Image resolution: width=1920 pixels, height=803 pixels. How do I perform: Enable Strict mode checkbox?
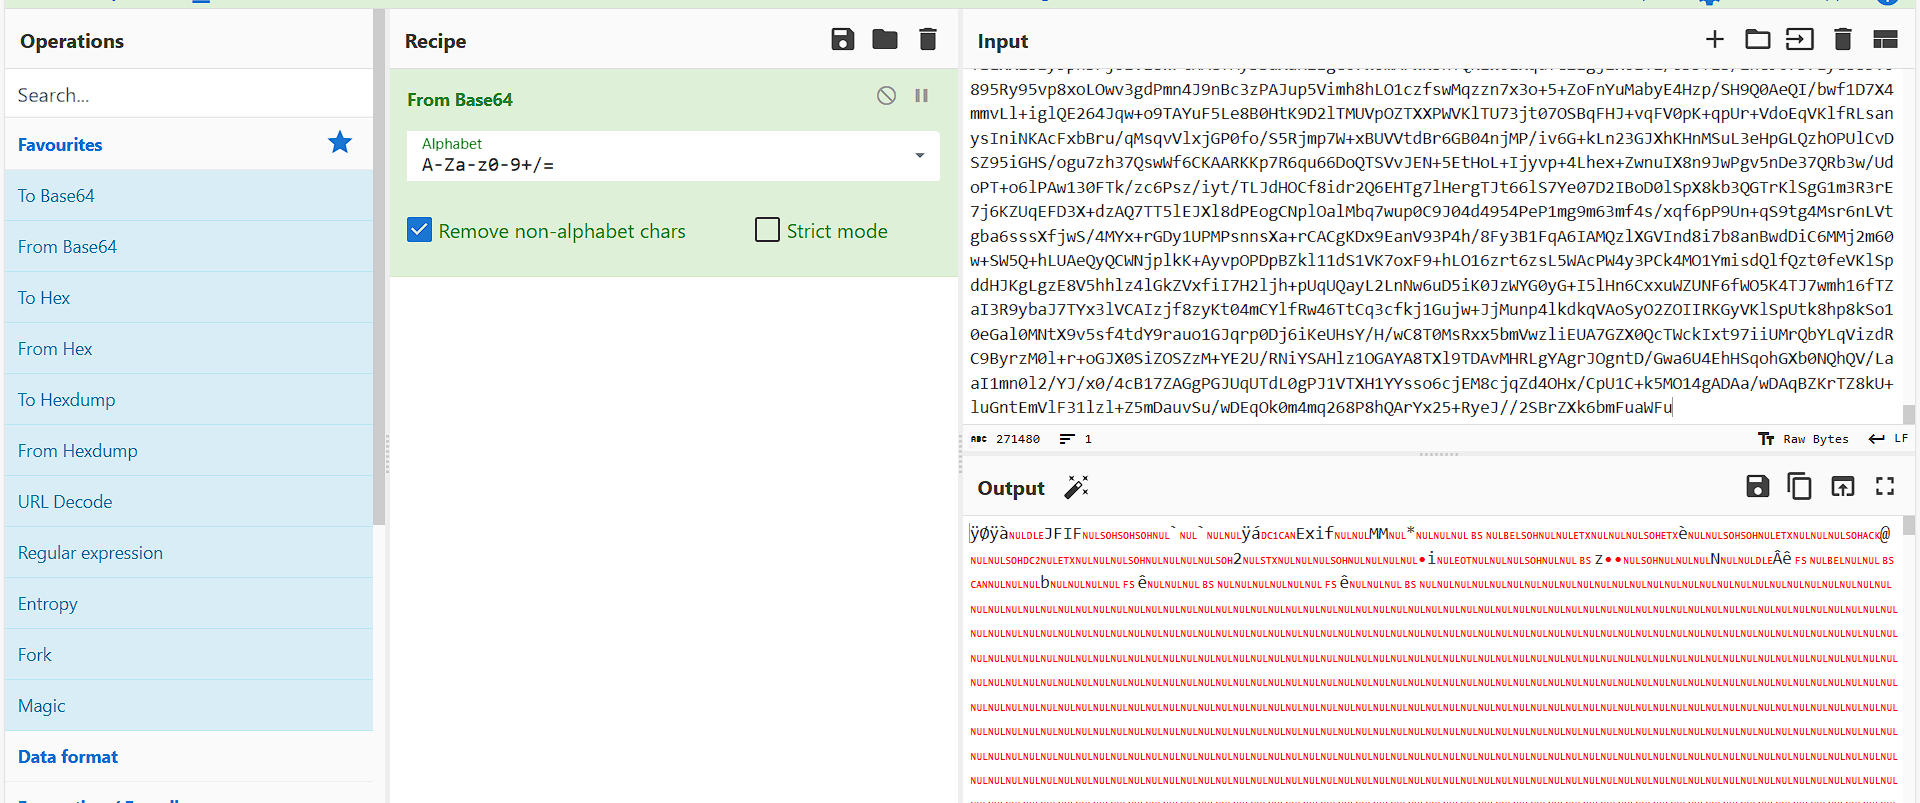768,231
